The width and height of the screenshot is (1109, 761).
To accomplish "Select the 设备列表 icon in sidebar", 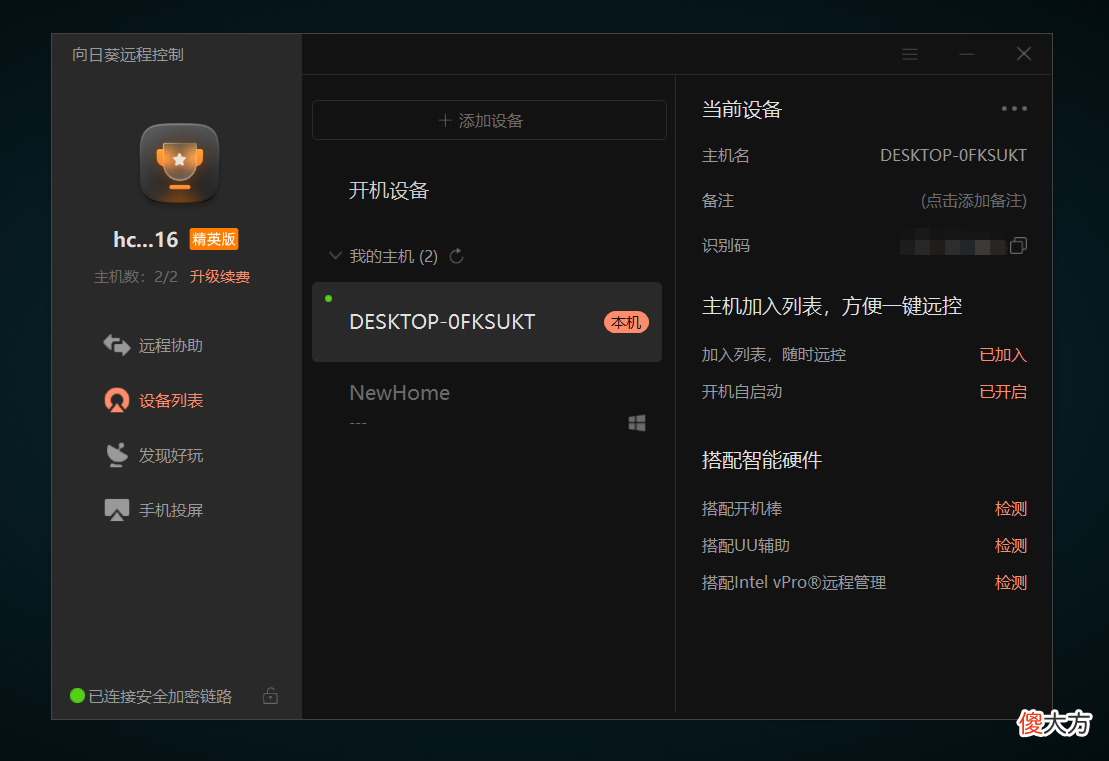I will click(117, 400).
